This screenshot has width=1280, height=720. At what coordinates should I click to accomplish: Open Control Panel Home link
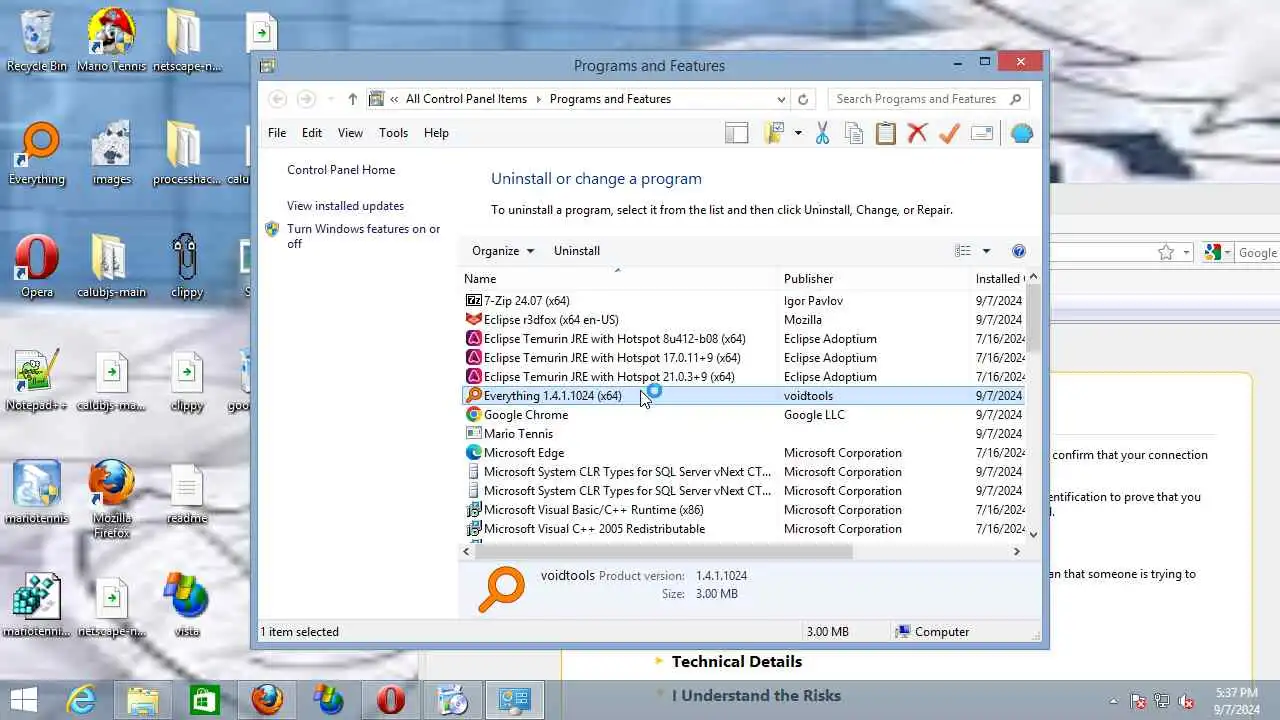[341, 170]
